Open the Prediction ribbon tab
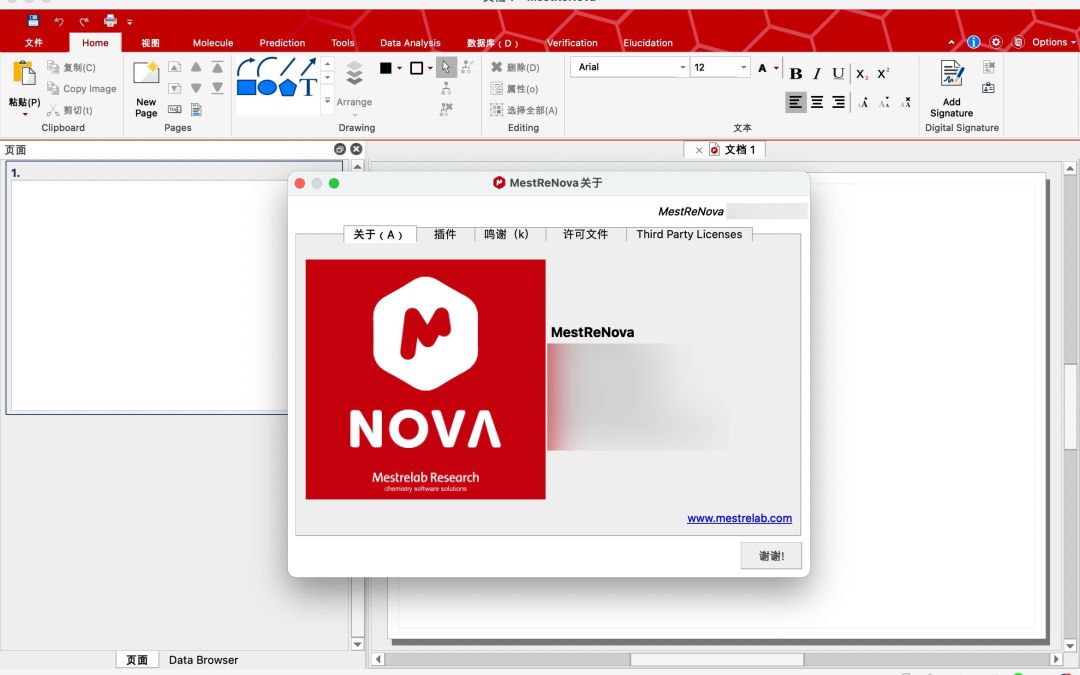1080x675 pixels. (x=281, y=42)
